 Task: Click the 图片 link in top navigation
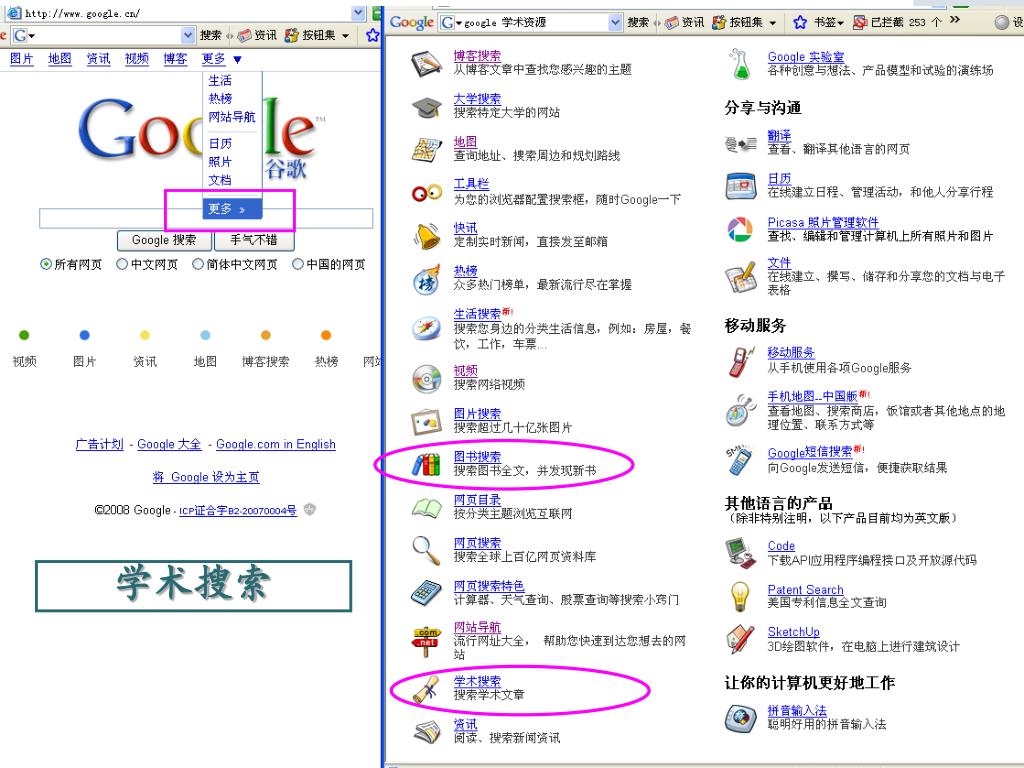(x=22, y=59)
